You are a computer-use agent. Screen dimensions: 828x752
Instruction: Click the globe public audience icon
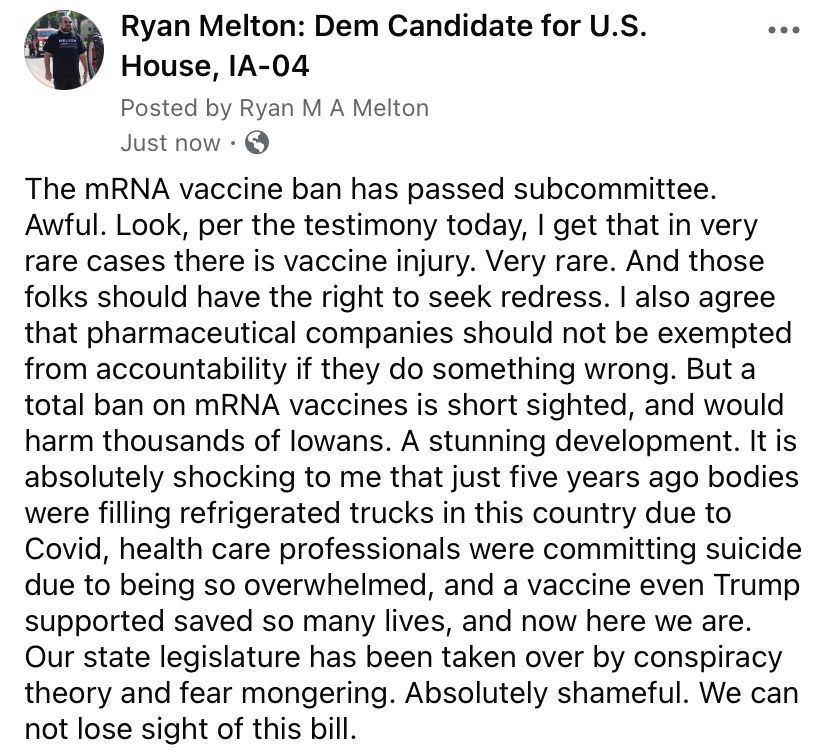[x=256, y=143]
